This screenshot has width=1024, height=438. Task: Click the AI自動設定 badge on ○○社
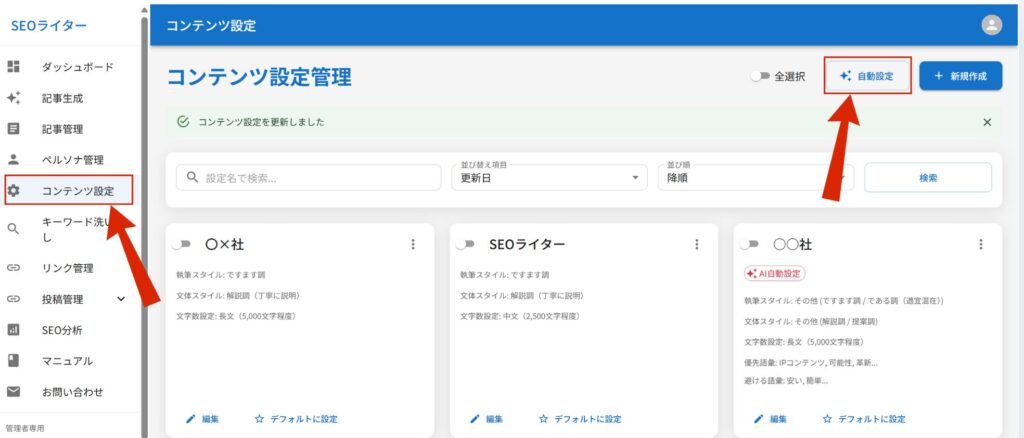pyautogui.click(x=775, y=273)
